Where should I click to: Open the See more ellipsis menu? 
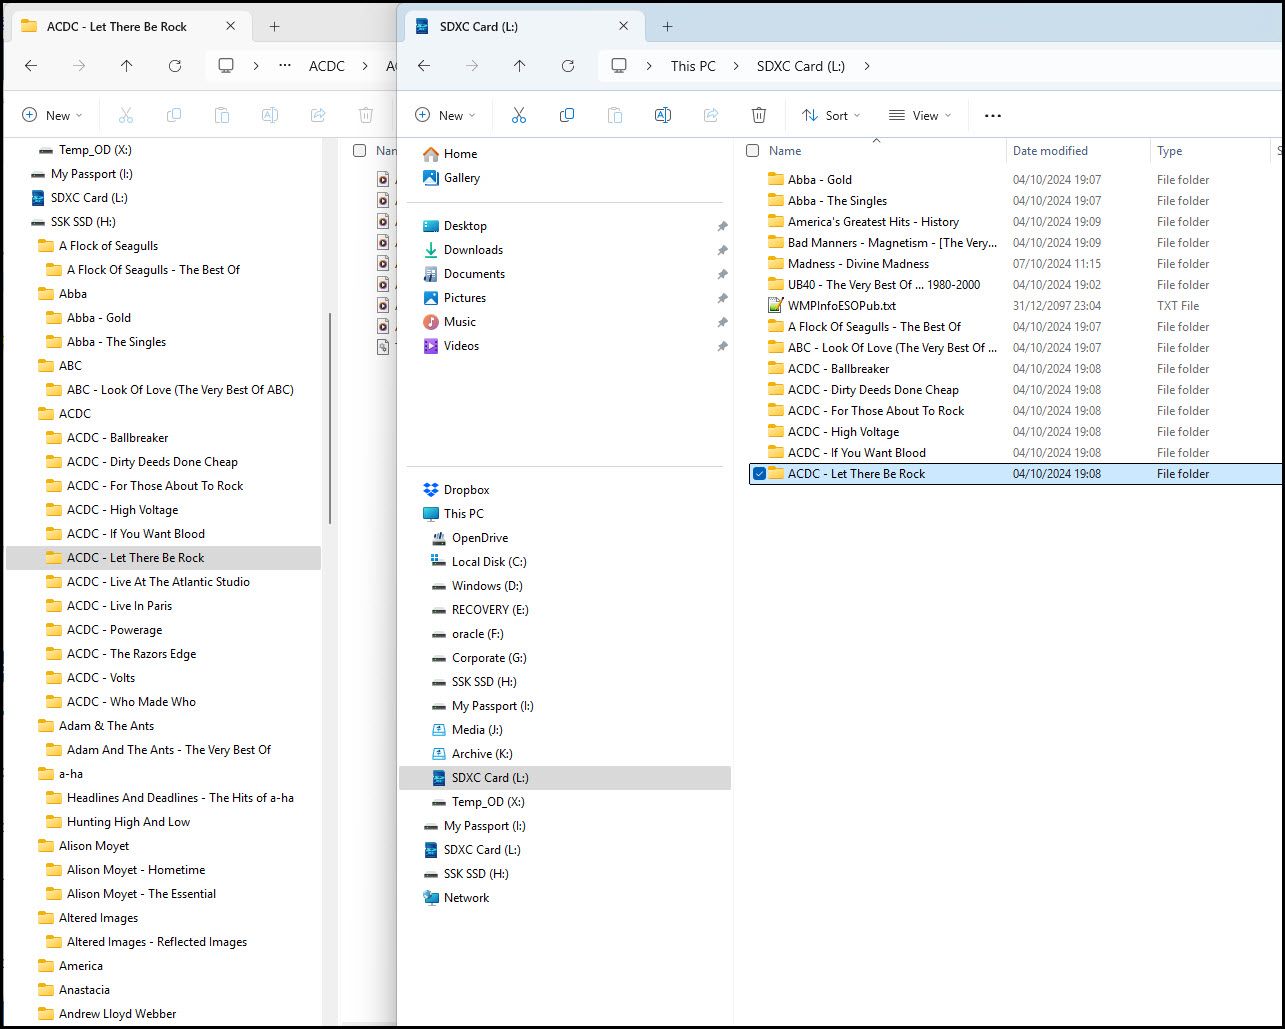[992, 116]
